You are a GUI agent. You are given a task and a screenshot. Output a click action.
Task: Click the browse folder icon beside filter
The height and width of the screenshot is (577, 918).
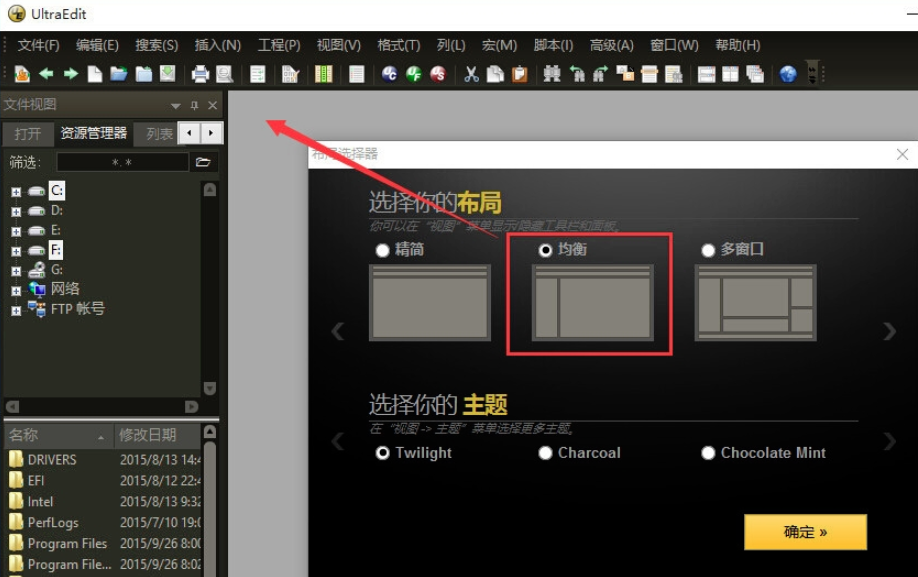click(203, 162)
